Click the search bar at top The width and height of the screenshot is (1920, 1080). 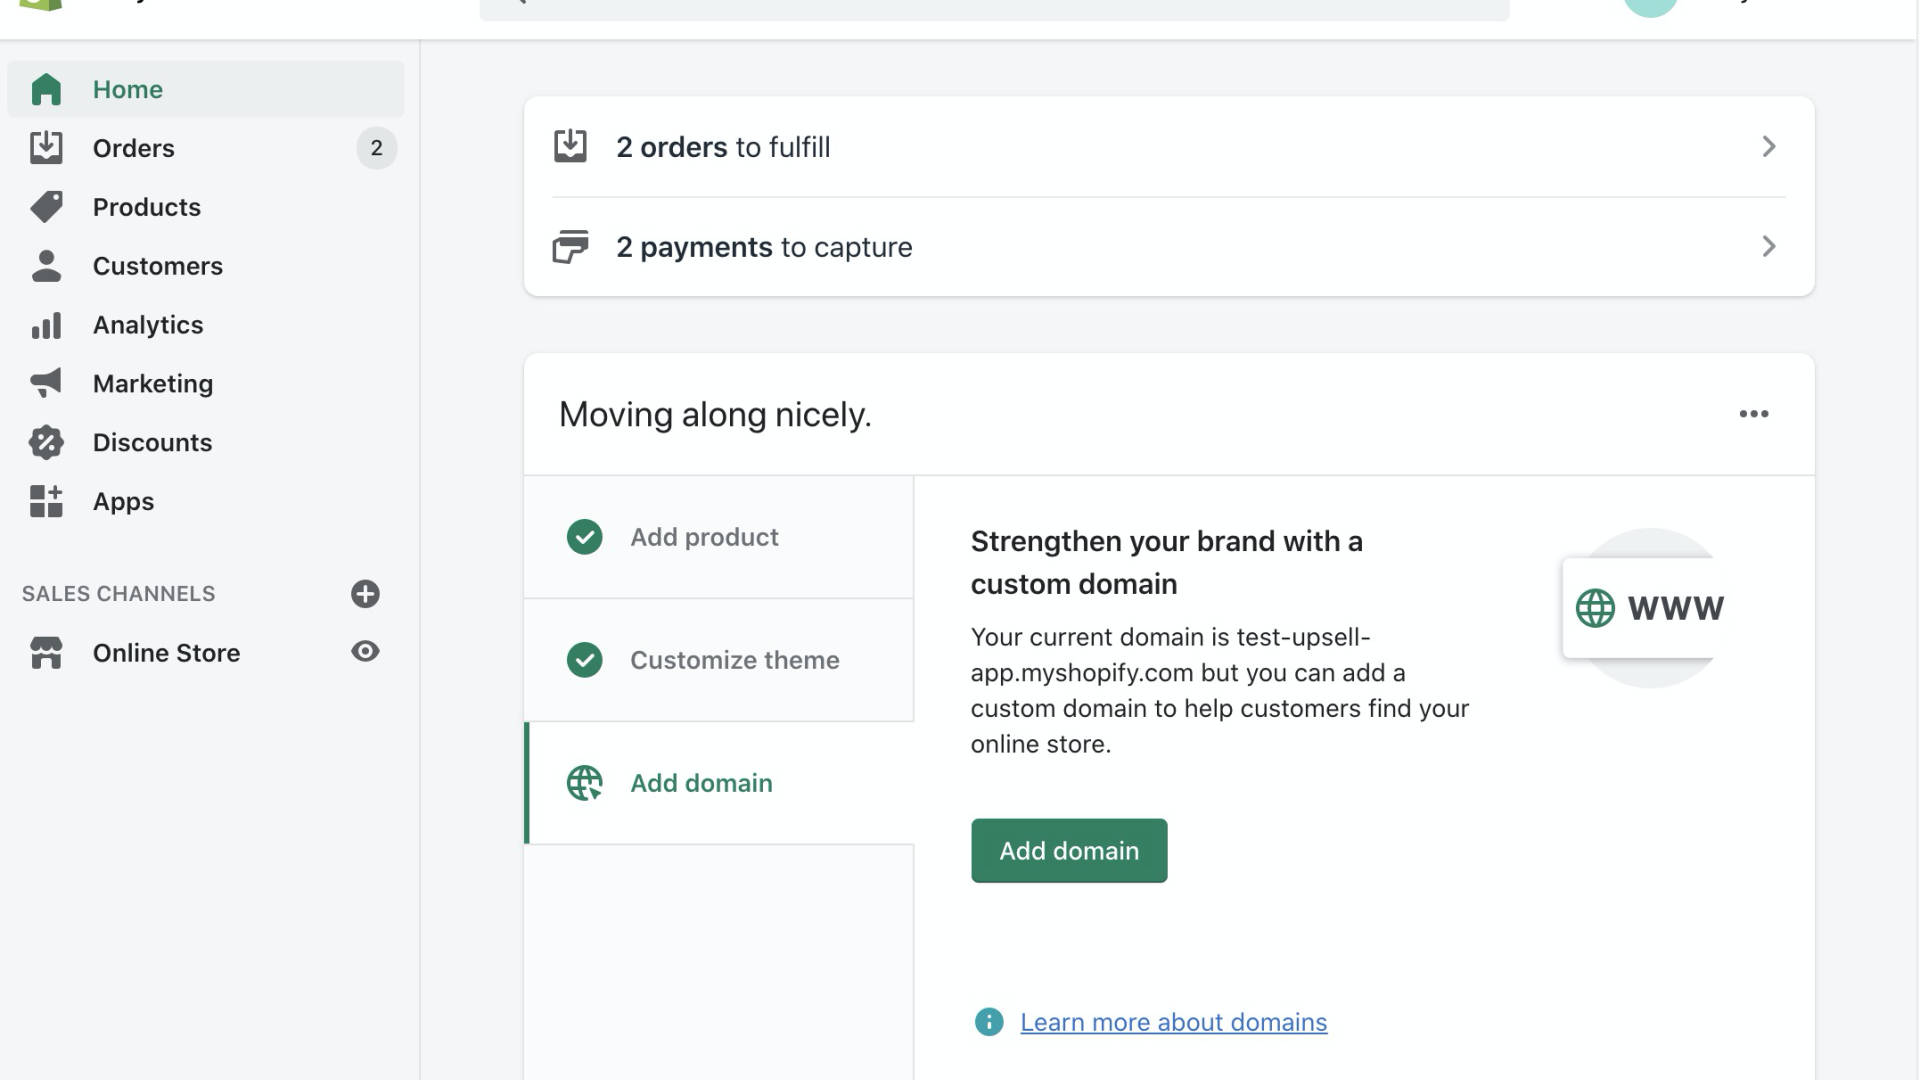pyautogui.click(x=994, y=8)
